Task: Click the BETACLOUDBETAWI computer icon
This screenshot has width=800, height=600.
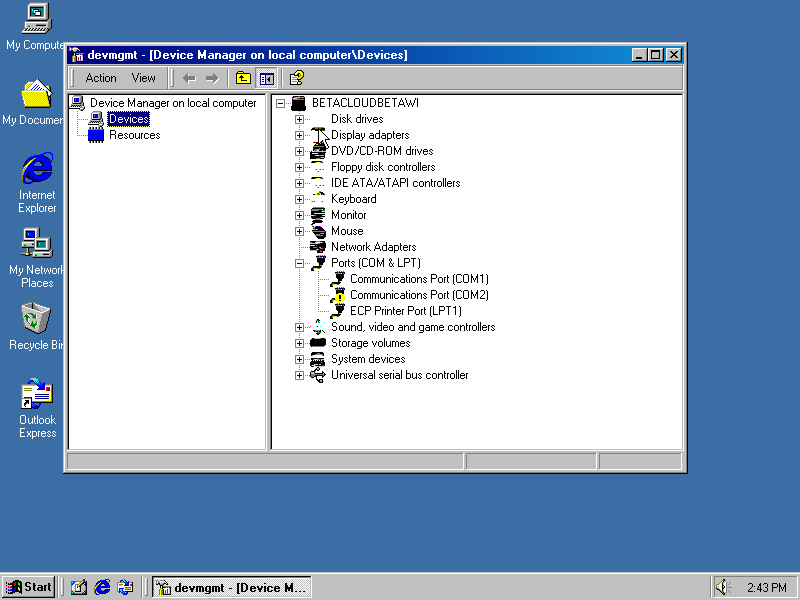Action: point(298,103)
